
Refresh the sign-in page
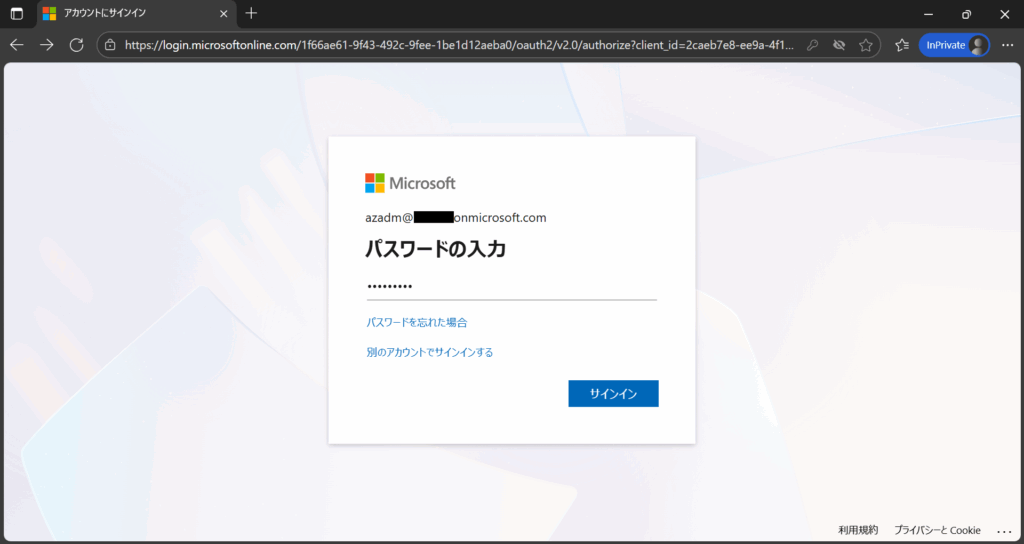[76, 45]
